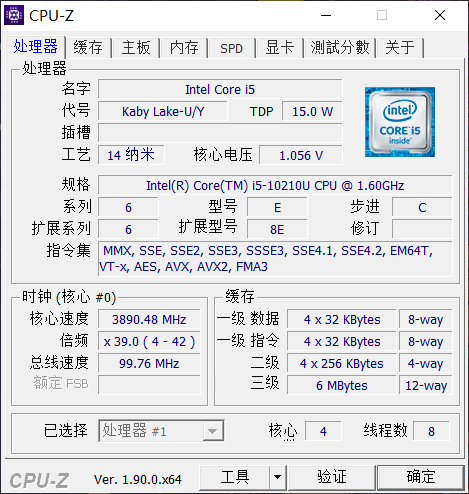Screen dimensions: 469x494
Task: Click the version text Ver. 1.90.0.x64
Action: [138, 479]
